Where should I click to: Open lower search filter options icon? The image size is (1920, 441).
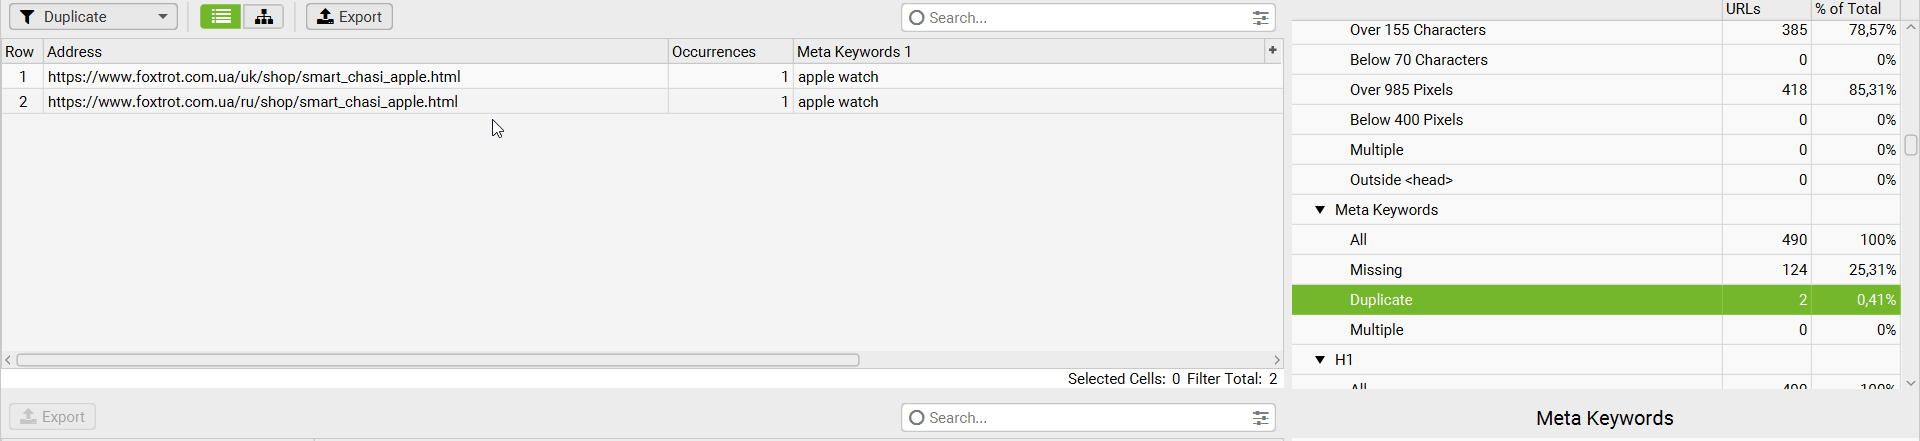[1261, 418]
